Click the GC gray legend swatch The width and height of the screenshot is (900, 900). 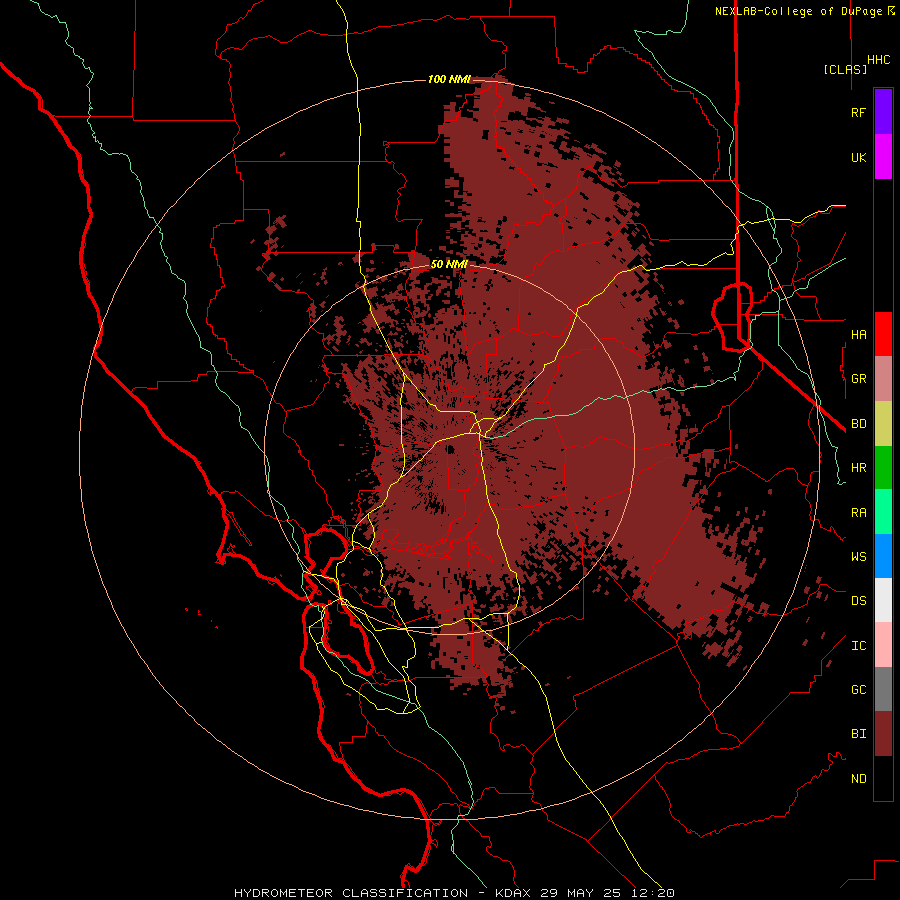click(x=883, y=689)
